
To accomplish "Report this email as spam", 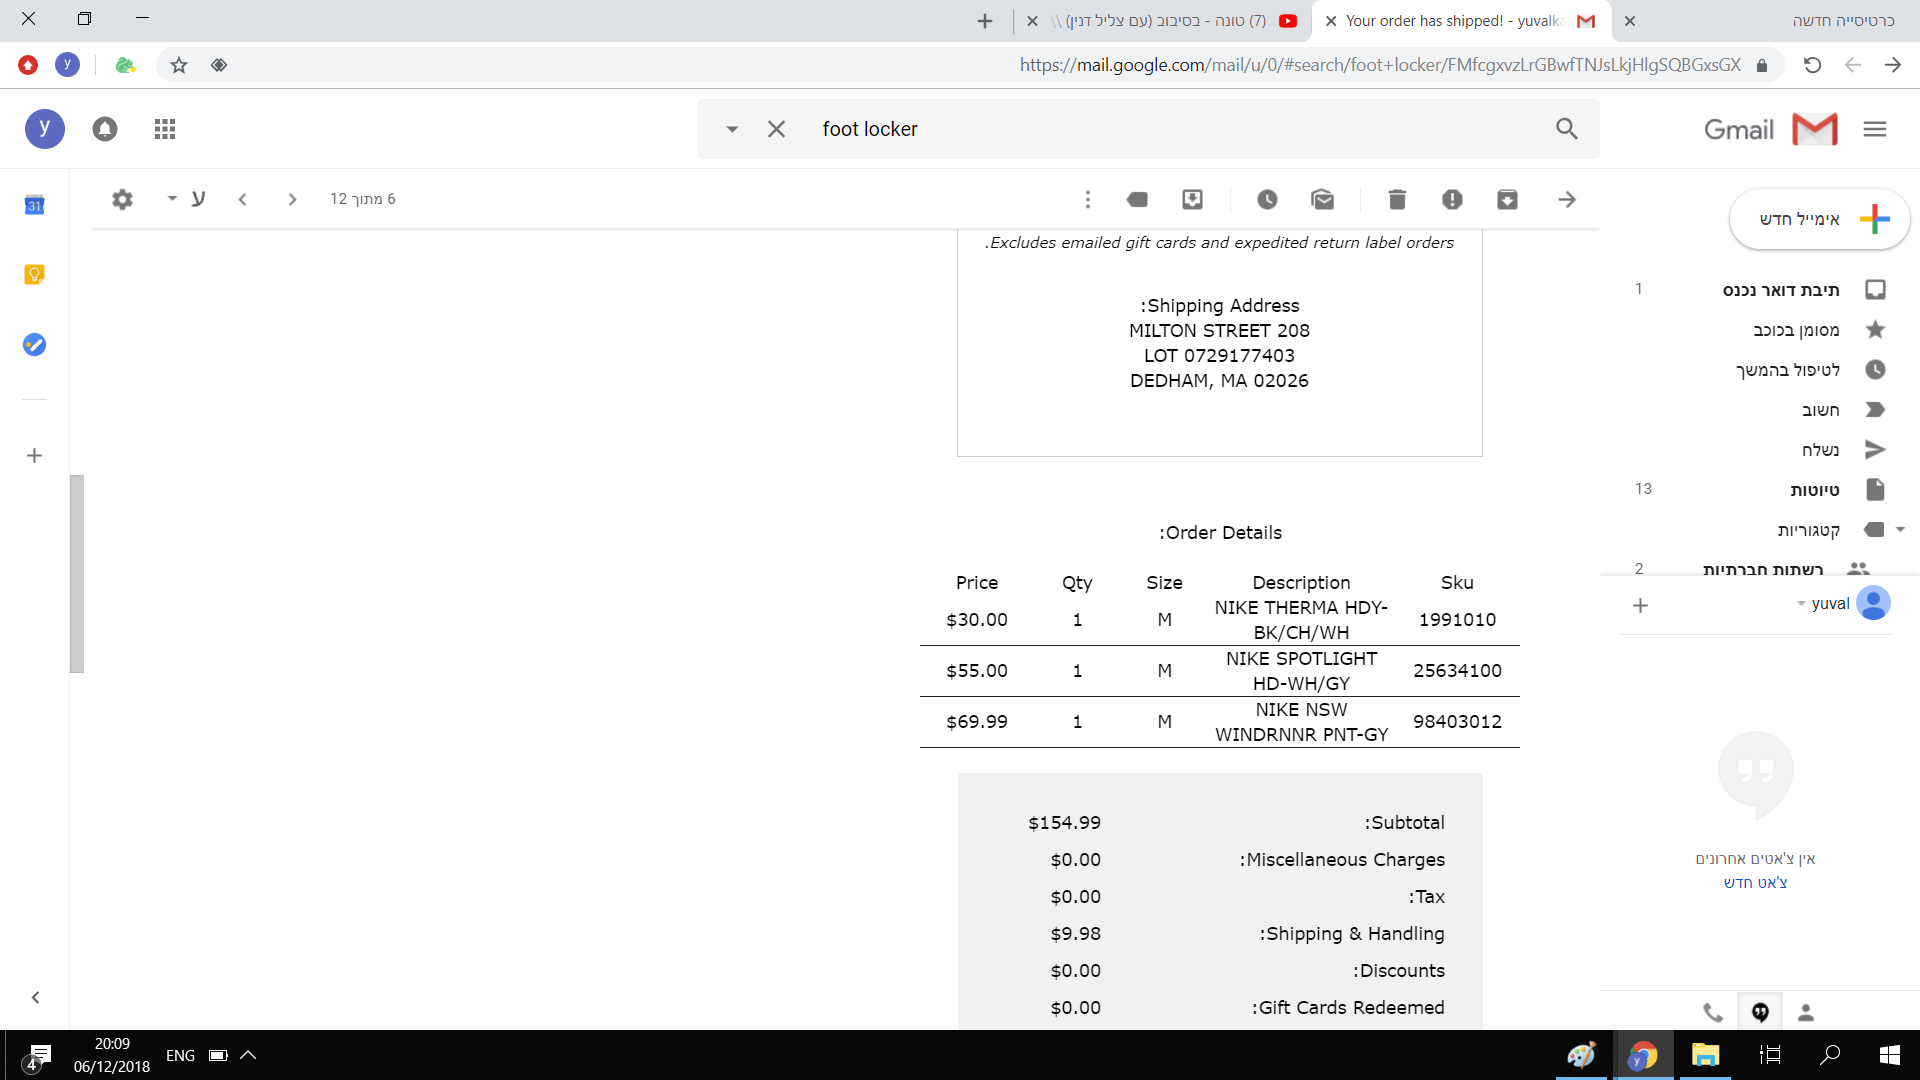I will pos(1452,199).
